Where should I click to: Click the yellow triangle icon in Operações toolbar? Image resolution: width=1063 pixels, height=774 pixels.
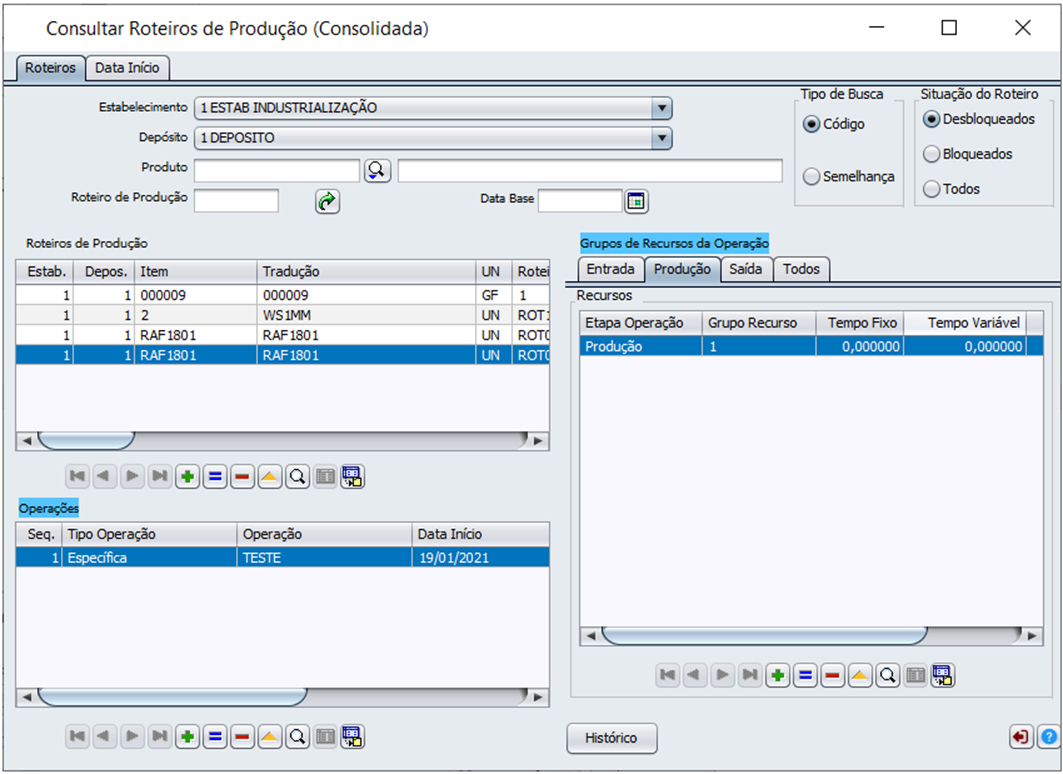coord(270,737)
